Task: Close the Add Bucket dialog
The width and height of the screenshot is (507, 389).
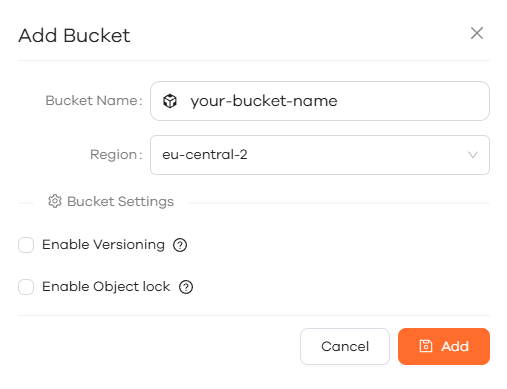Action: 477,33
